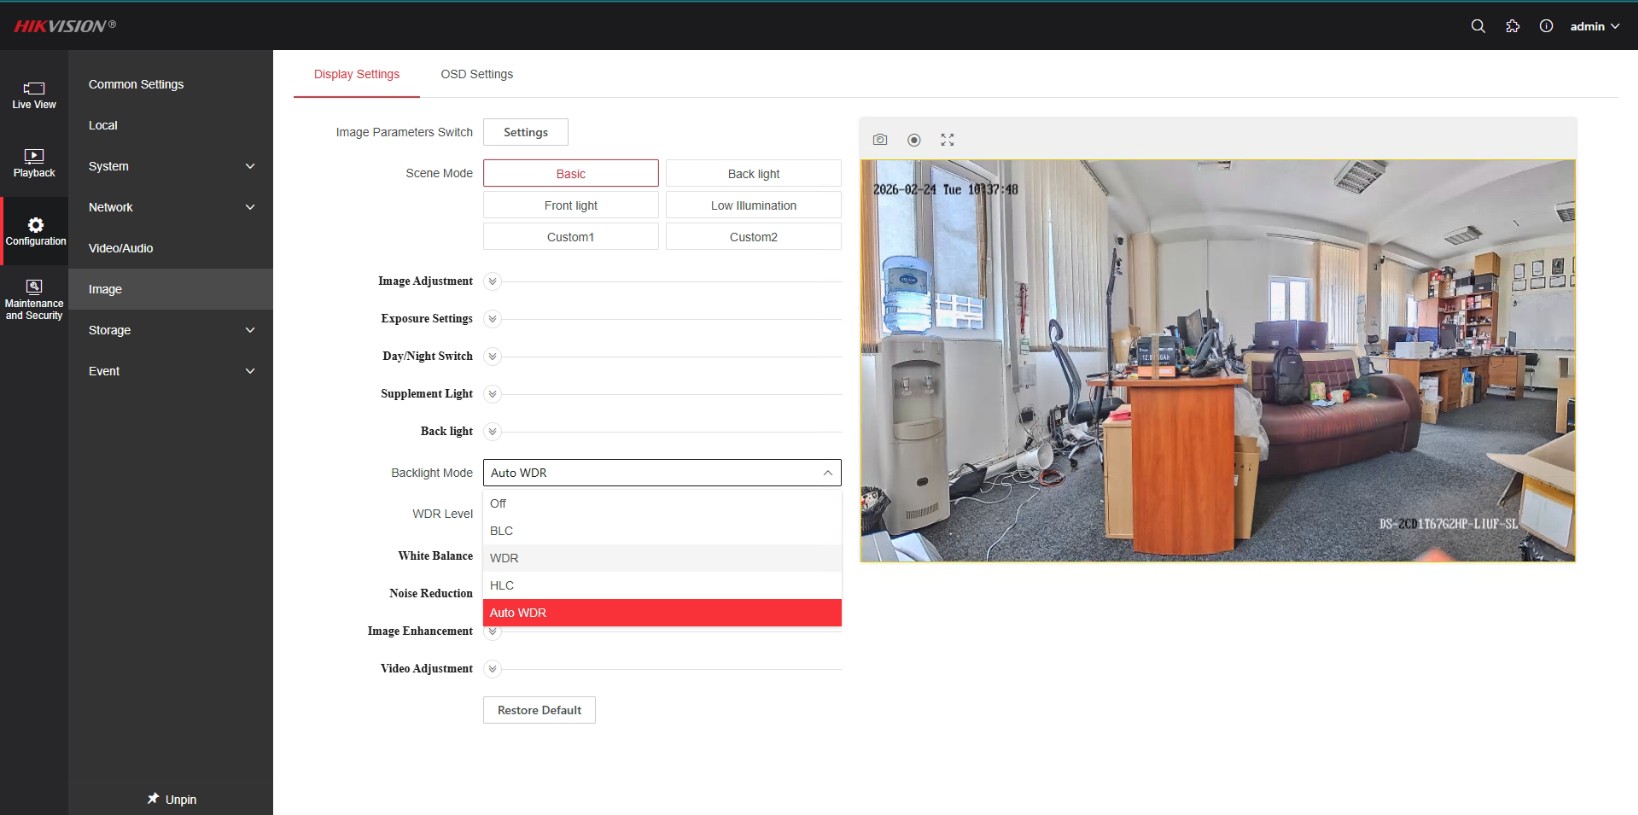Viewport: 1638px width, 815px height.
Task: Click the info help icon
Action: pyautogui.click(x=1546, y=26)
